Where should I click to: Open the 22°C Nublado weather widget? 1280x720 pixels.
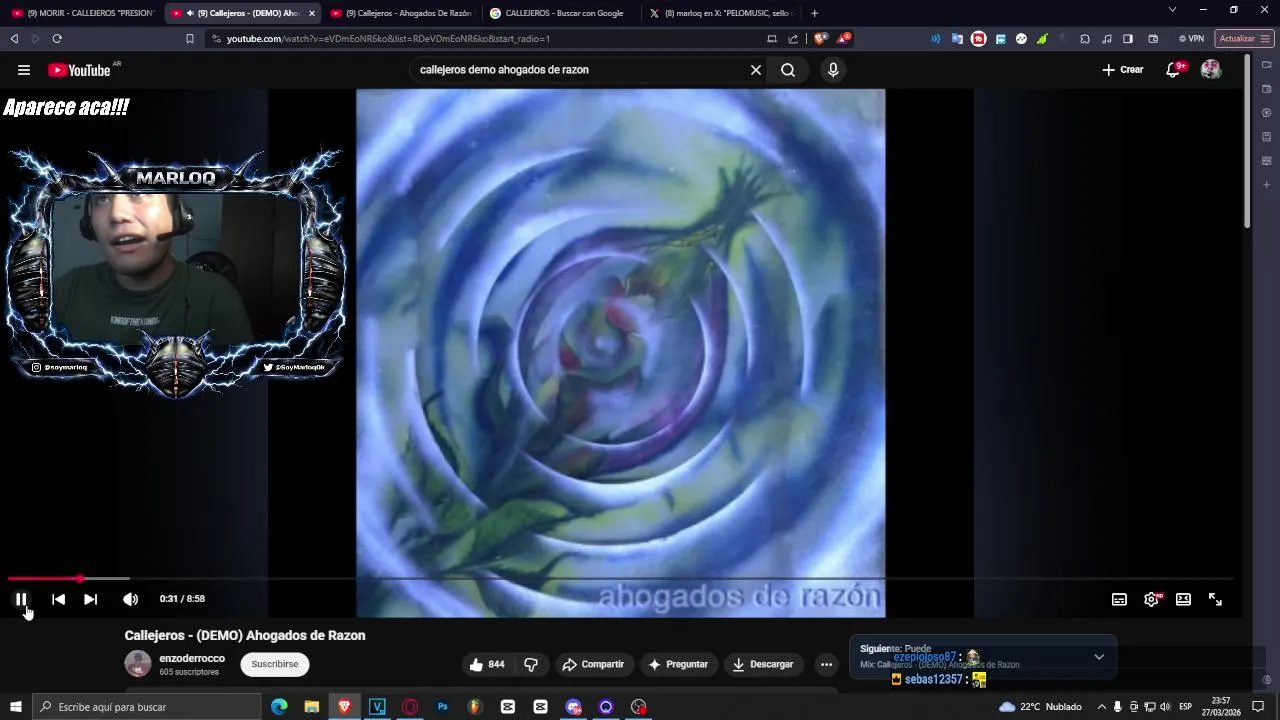pyautogui.click(x=1040, y=707)
